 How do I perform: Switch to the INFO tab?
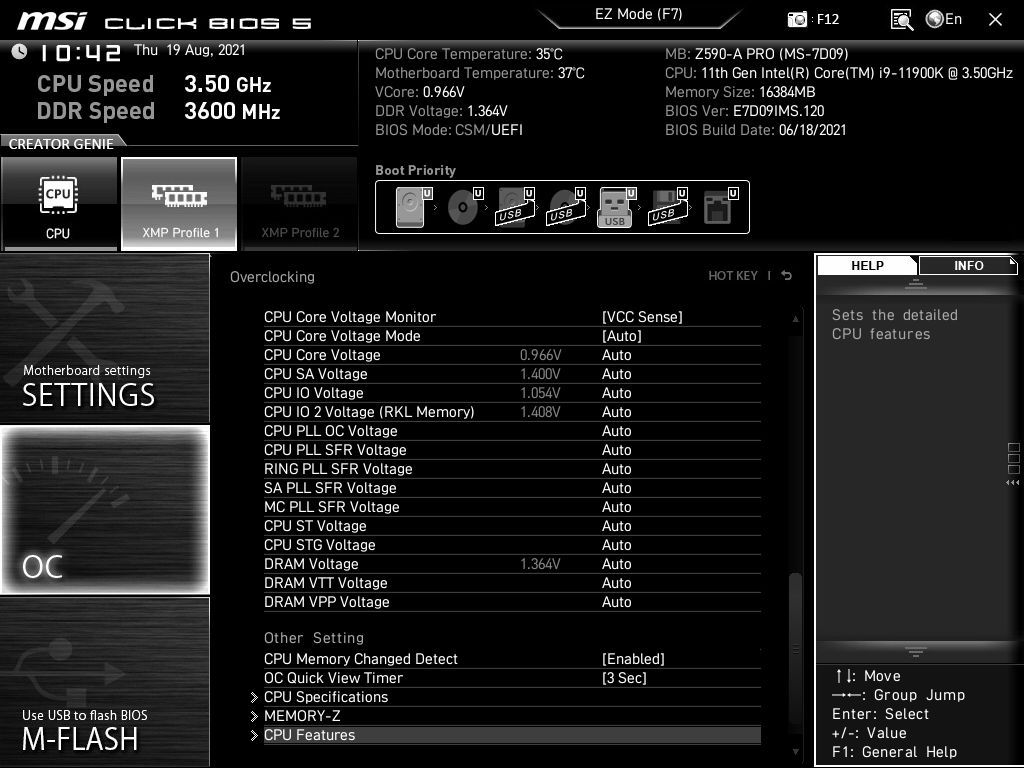968,266
